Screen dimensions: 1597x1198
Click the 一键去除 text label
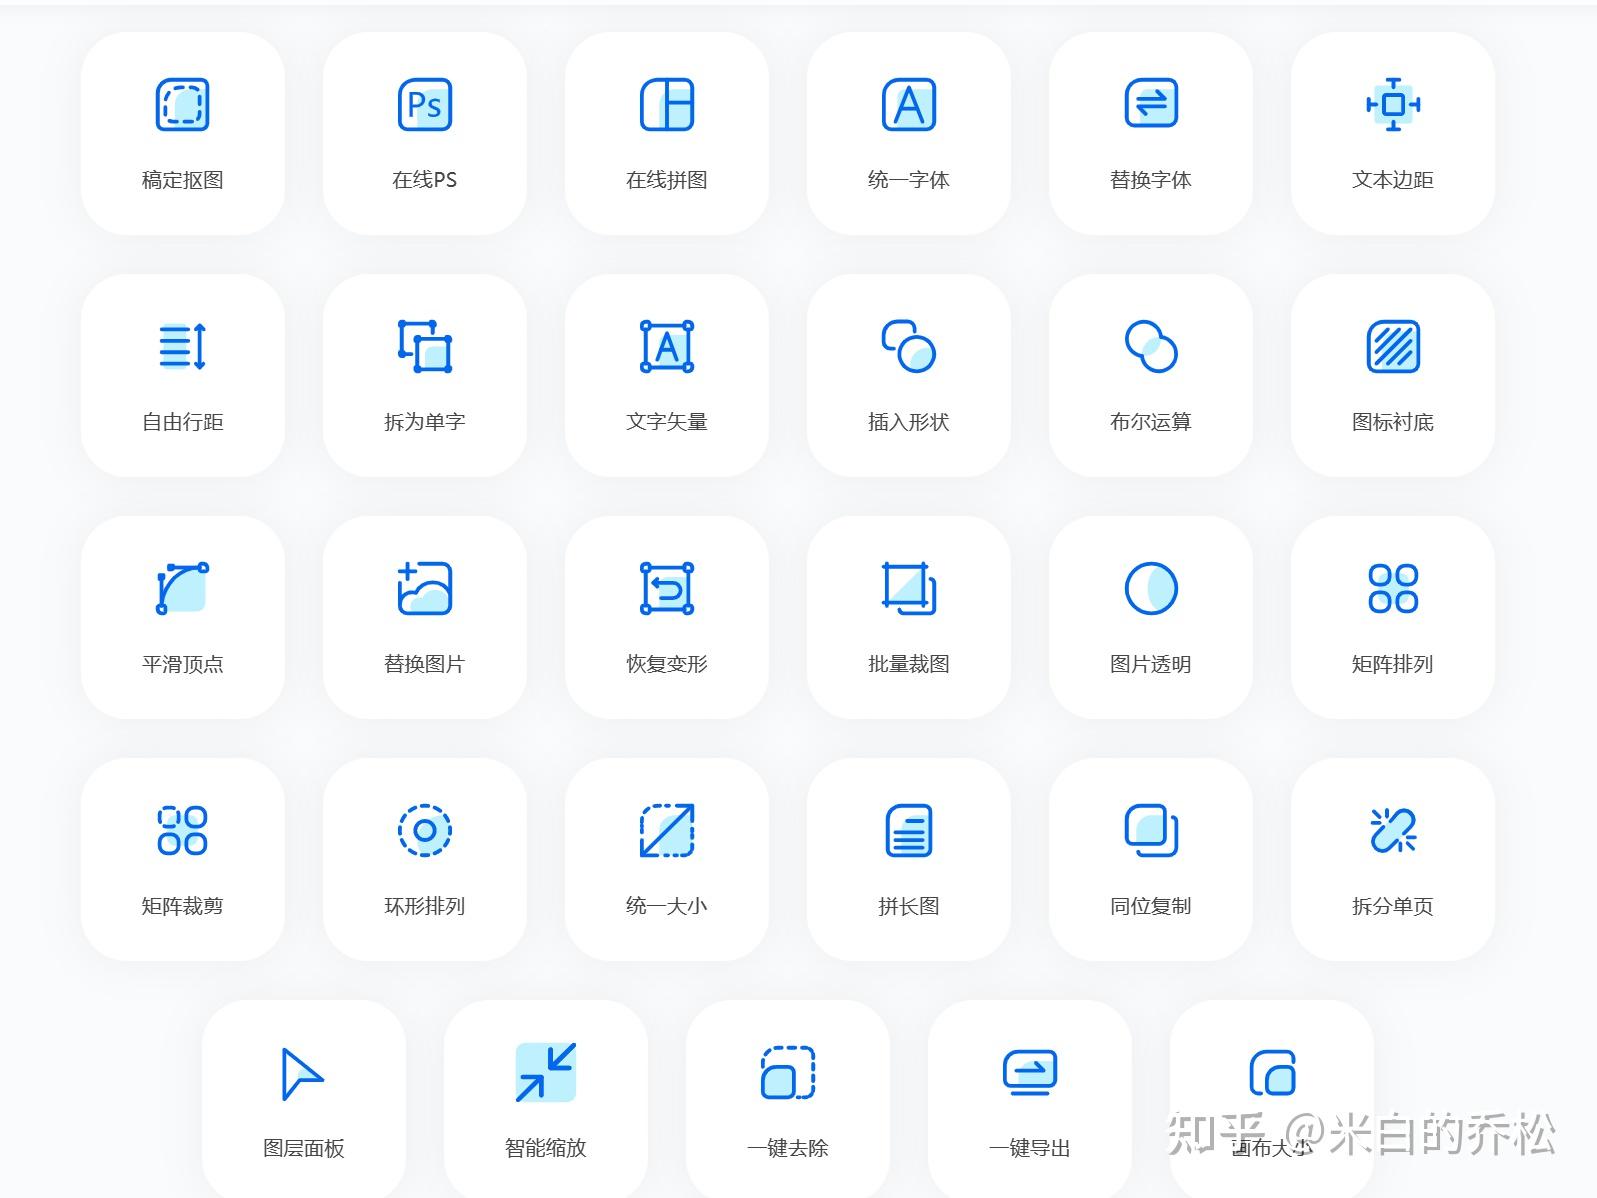(x=788, y=1148)
